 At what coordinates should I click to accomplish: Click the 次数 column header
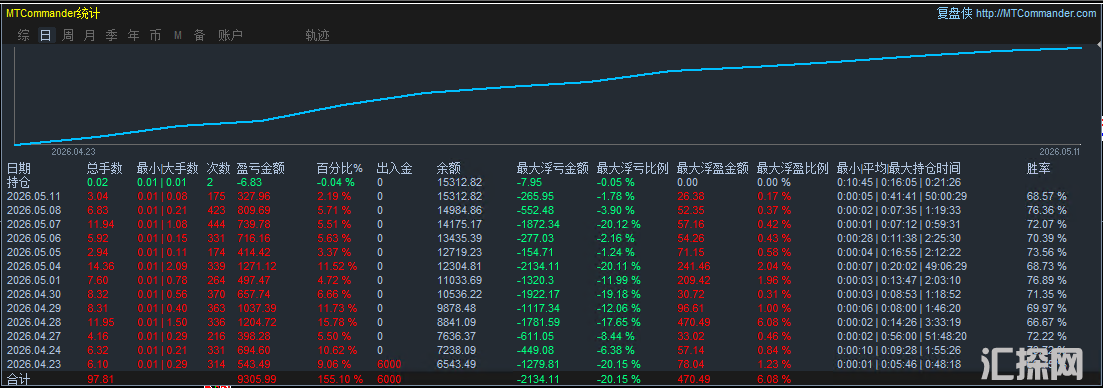click(x=219, y=169)
